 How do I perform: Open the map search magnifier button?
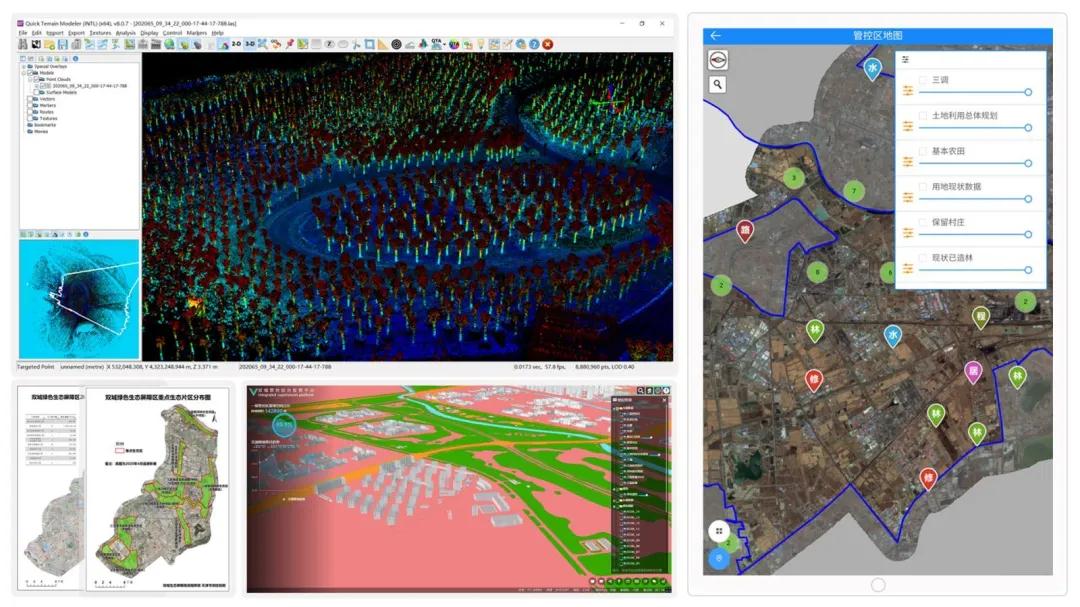(x=717, y=85)
